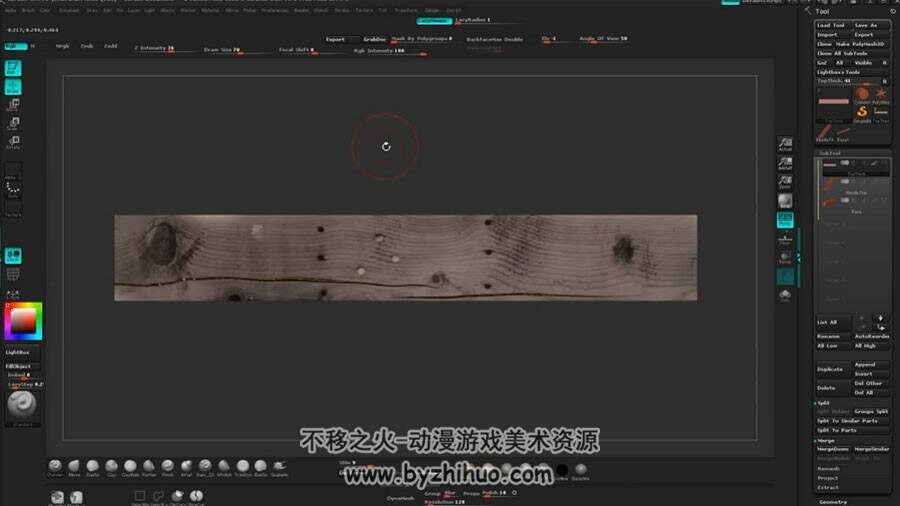Viewport: 900px width, 506px height.
Task: Select the Move brush icon
Action: tap(74, 468)
